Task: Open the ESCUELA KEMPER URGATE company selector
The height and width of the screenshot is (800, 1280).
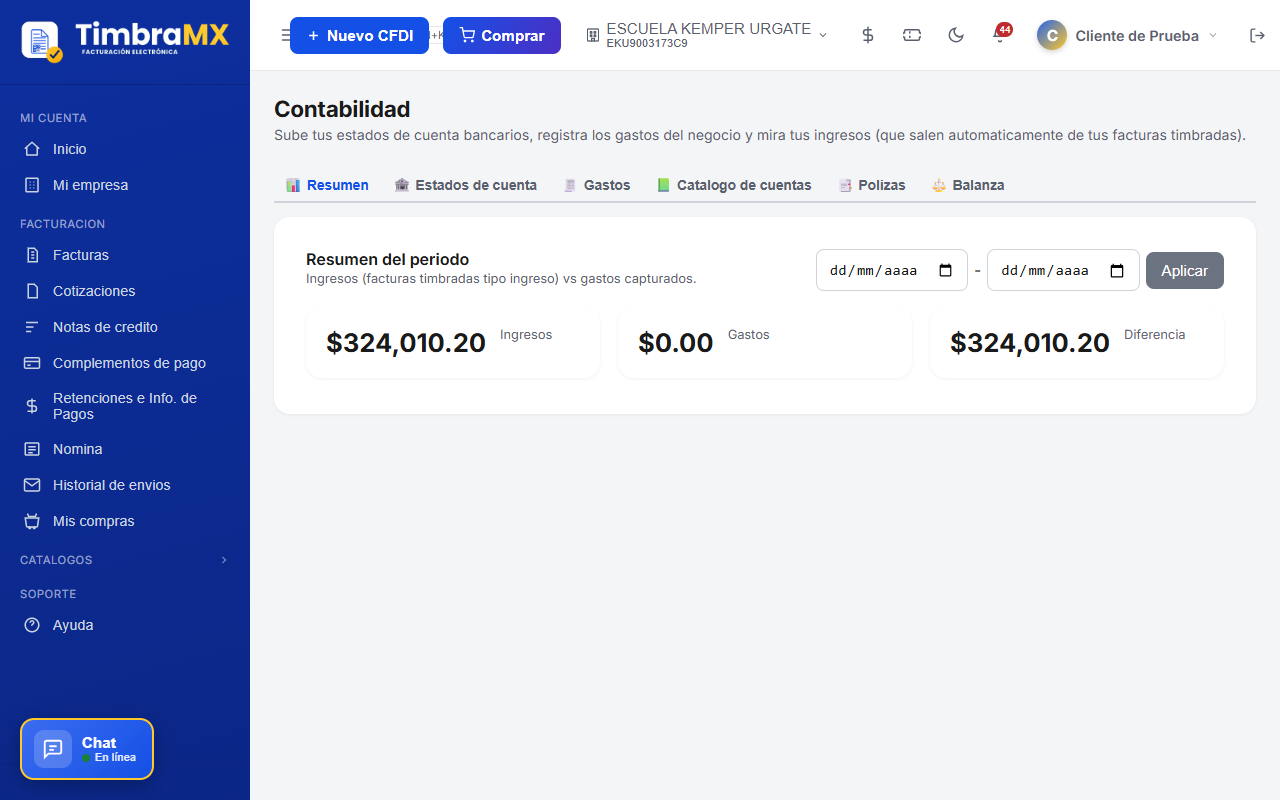Action: (707, 35)
